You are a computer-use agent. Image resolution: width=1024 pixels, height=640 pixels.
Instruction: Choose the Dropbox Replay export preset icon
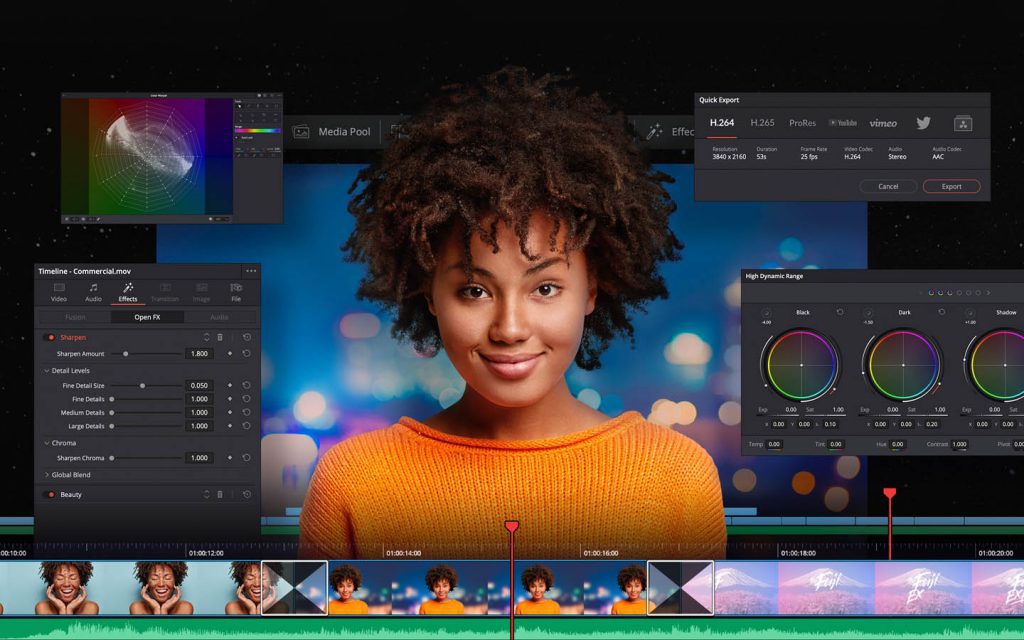click(963, 123)
